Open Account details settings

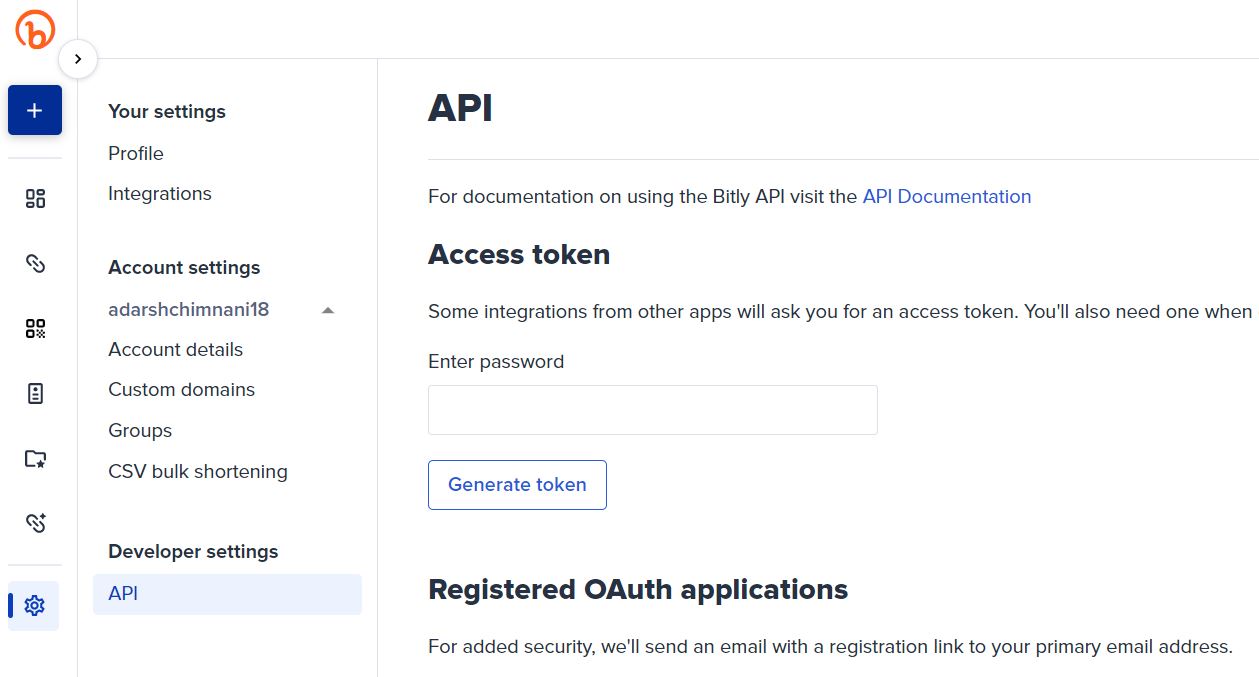tap(175, 349)
